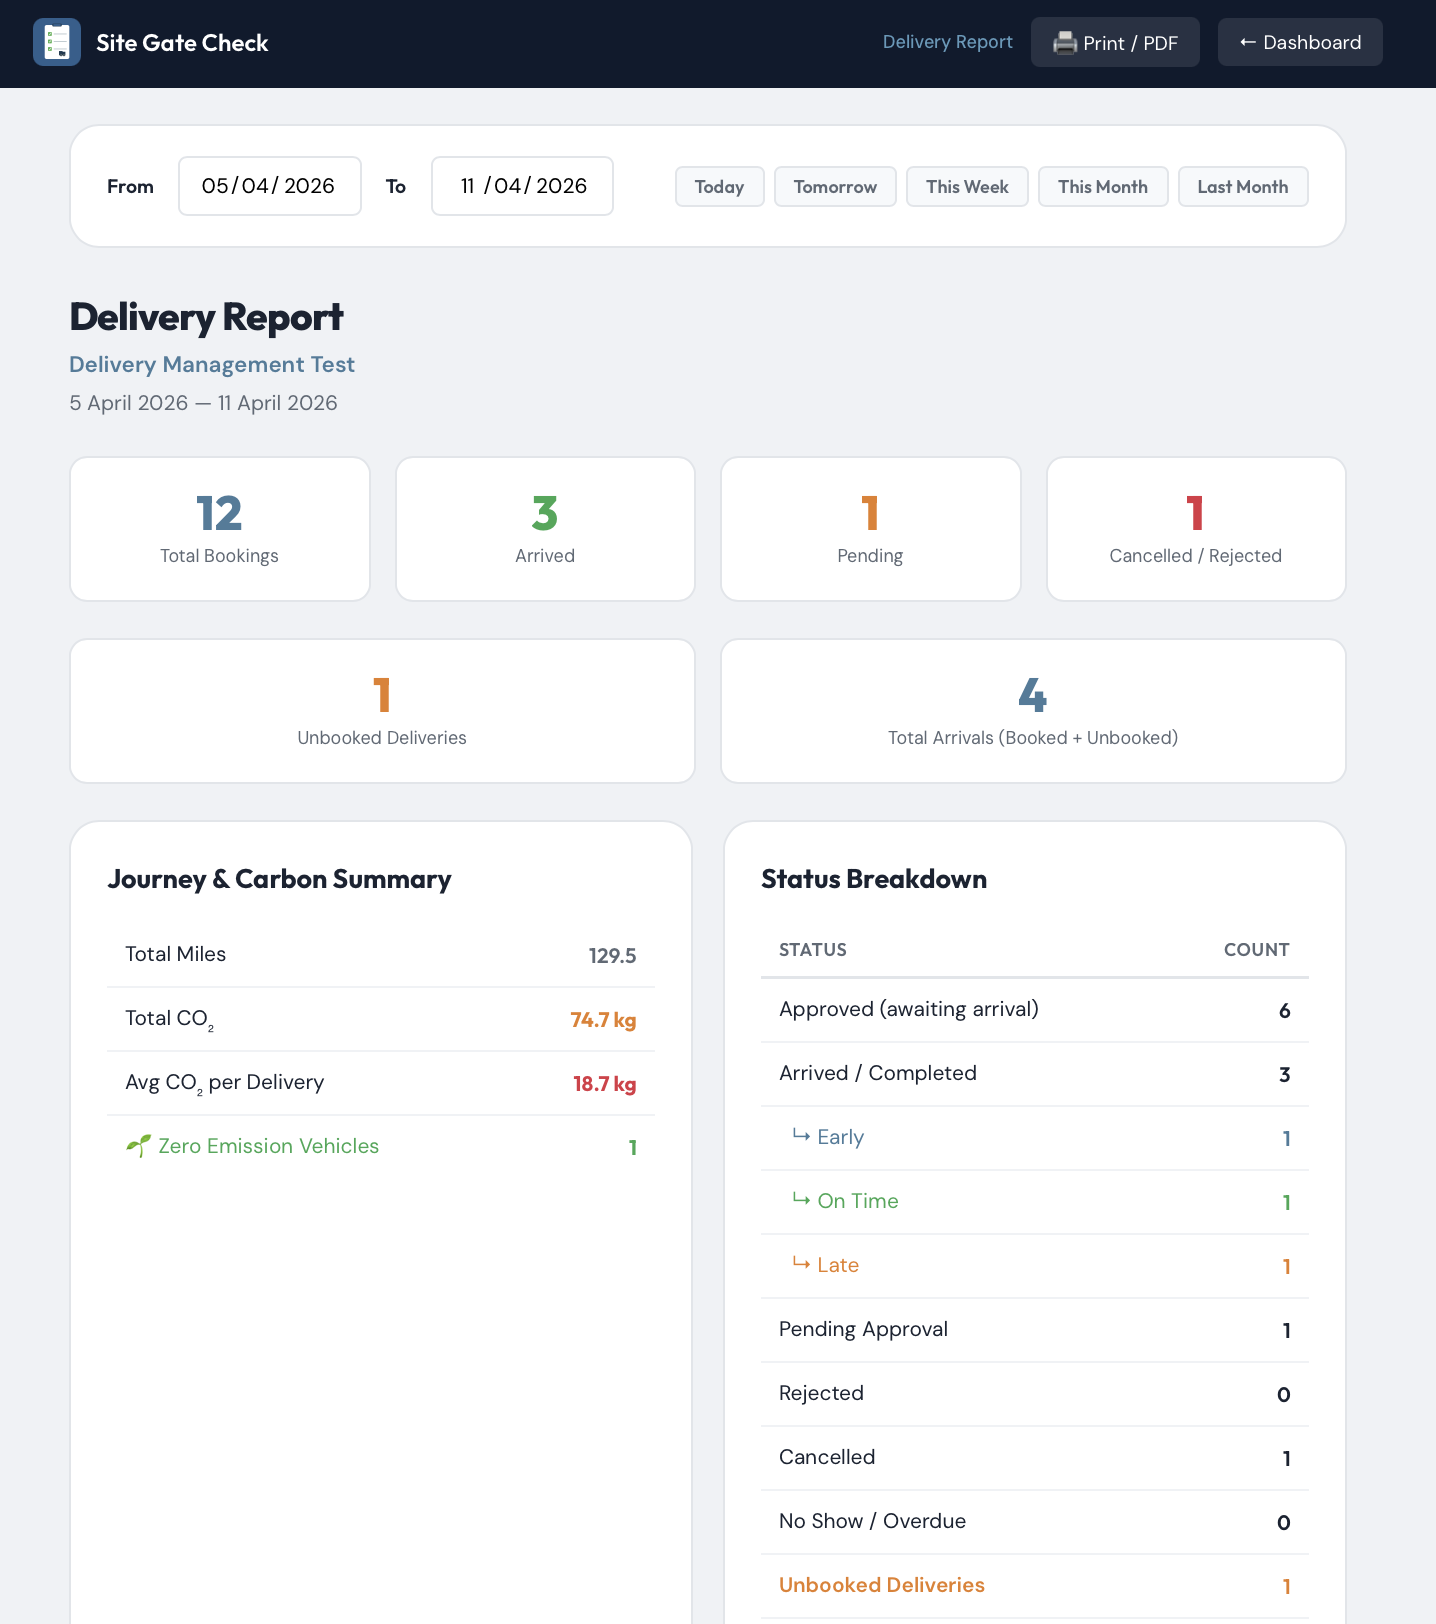Click the Pending summary card
1436x1624 pixels.
(871, 529)
